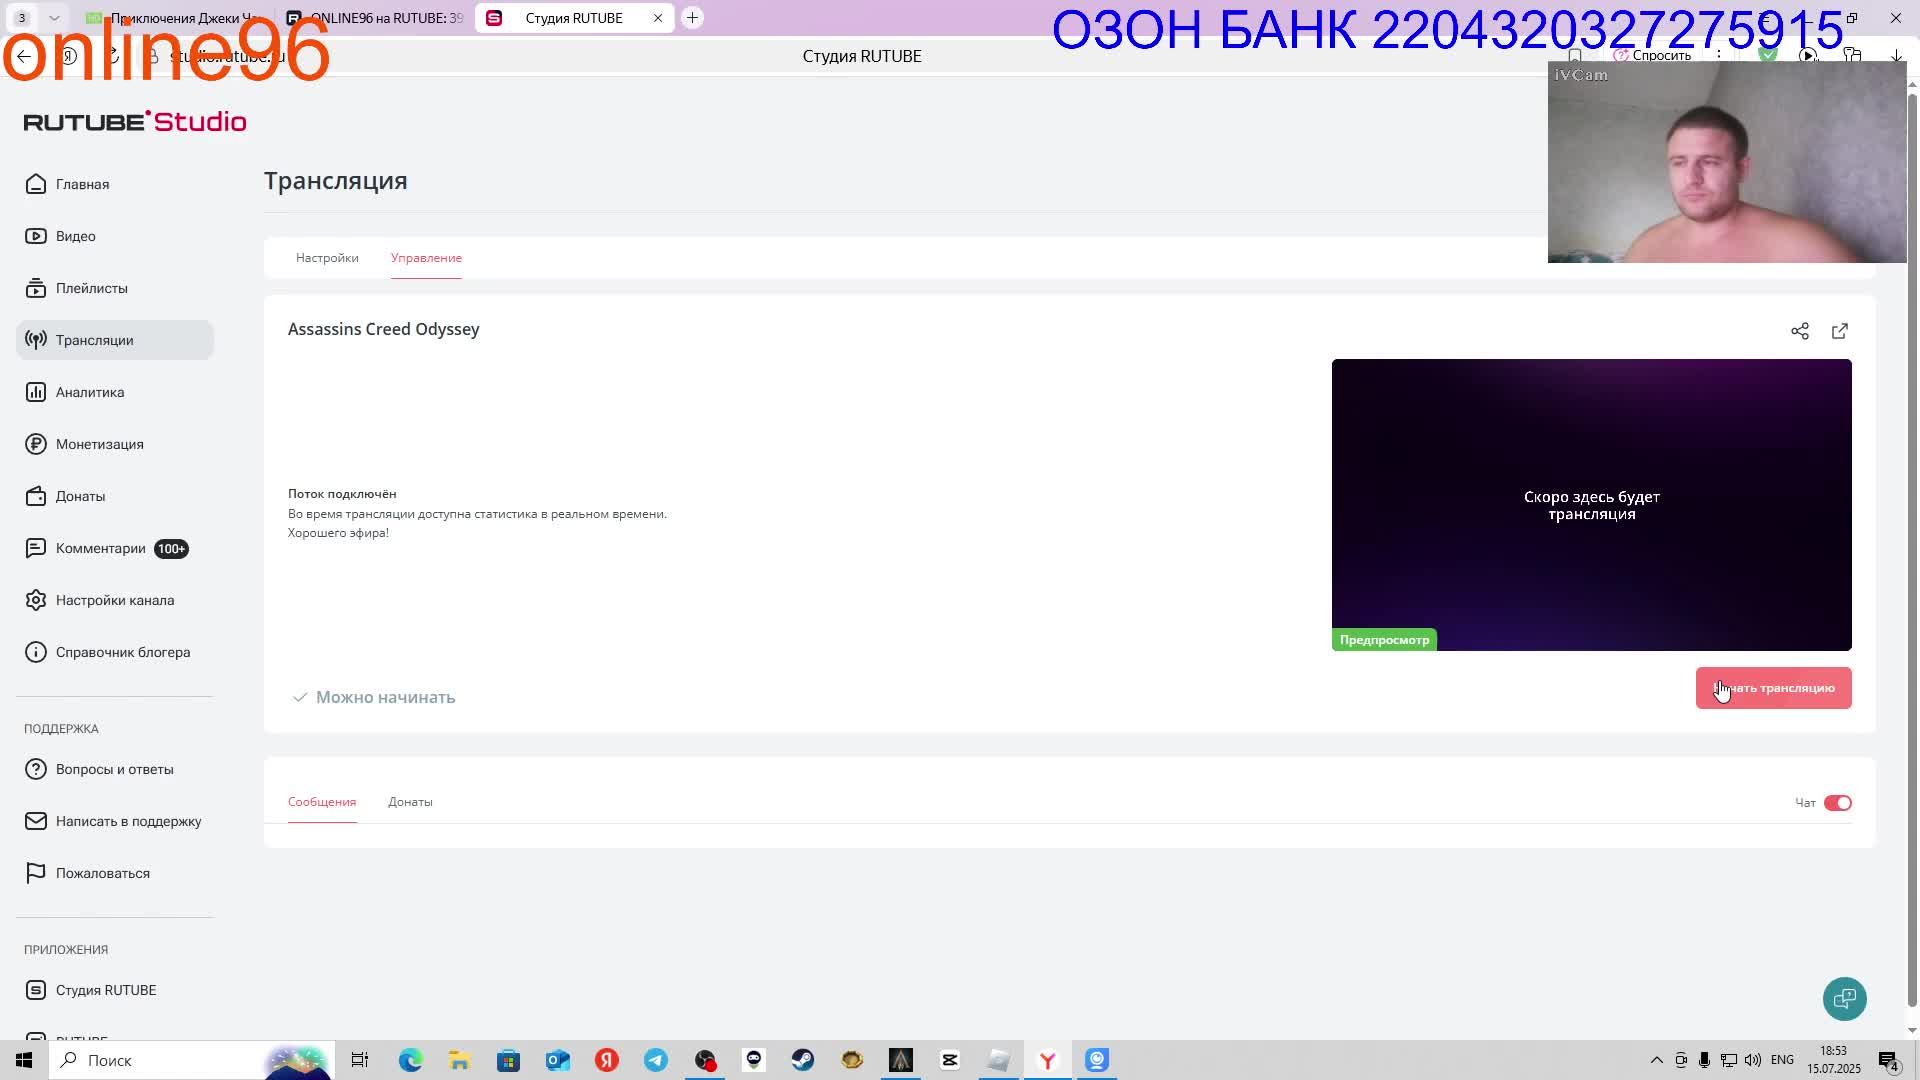1920x1080 pixels.
Task: Open Настройки канала gear item
Action: (x=114, y=600)
